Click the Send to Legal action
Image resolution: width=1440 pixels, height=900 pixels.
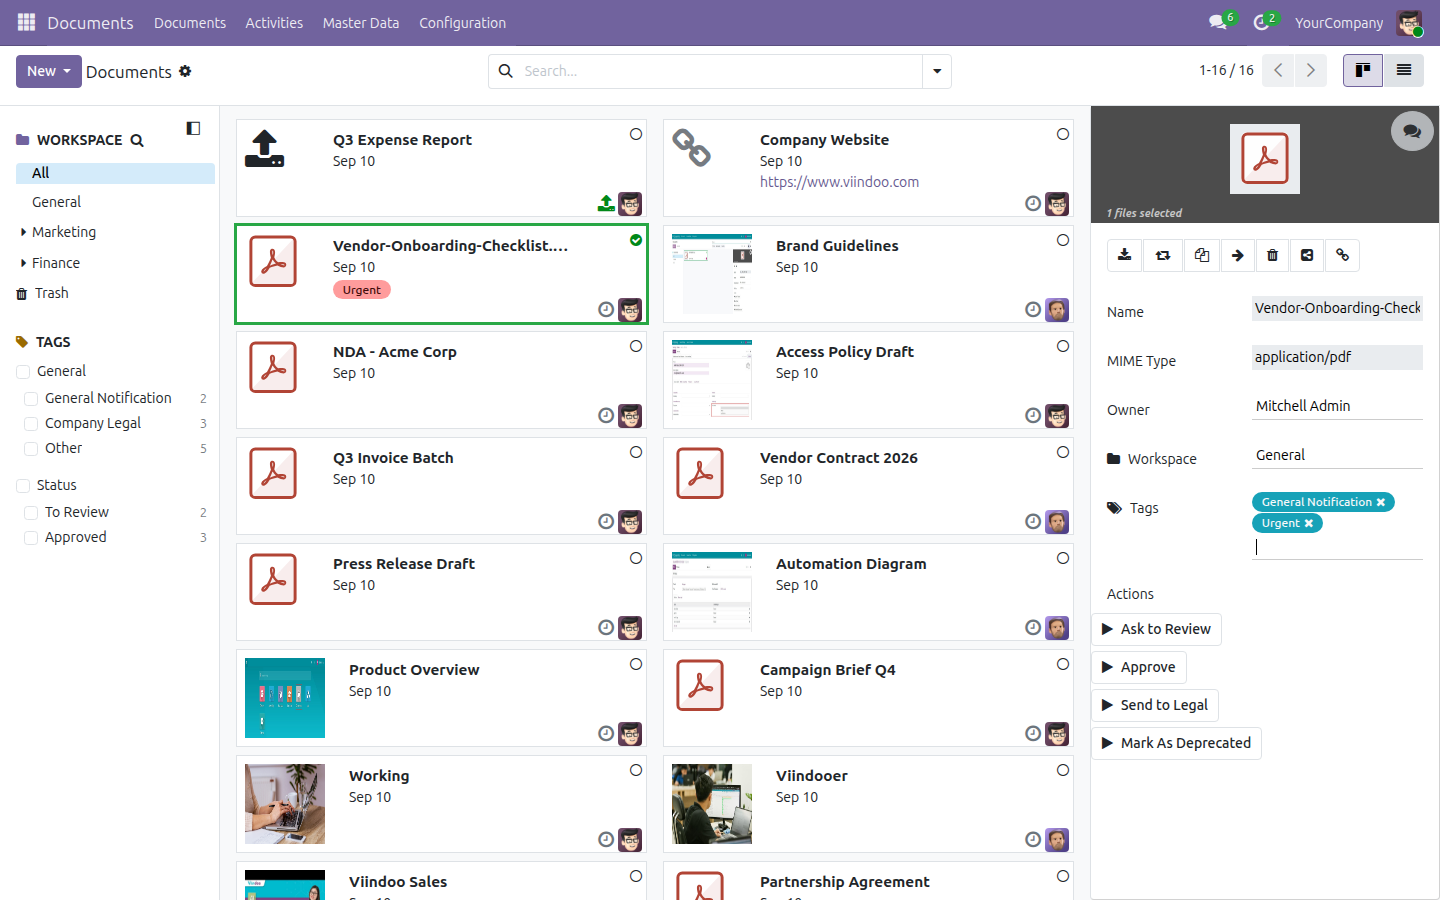point(1155,705)
